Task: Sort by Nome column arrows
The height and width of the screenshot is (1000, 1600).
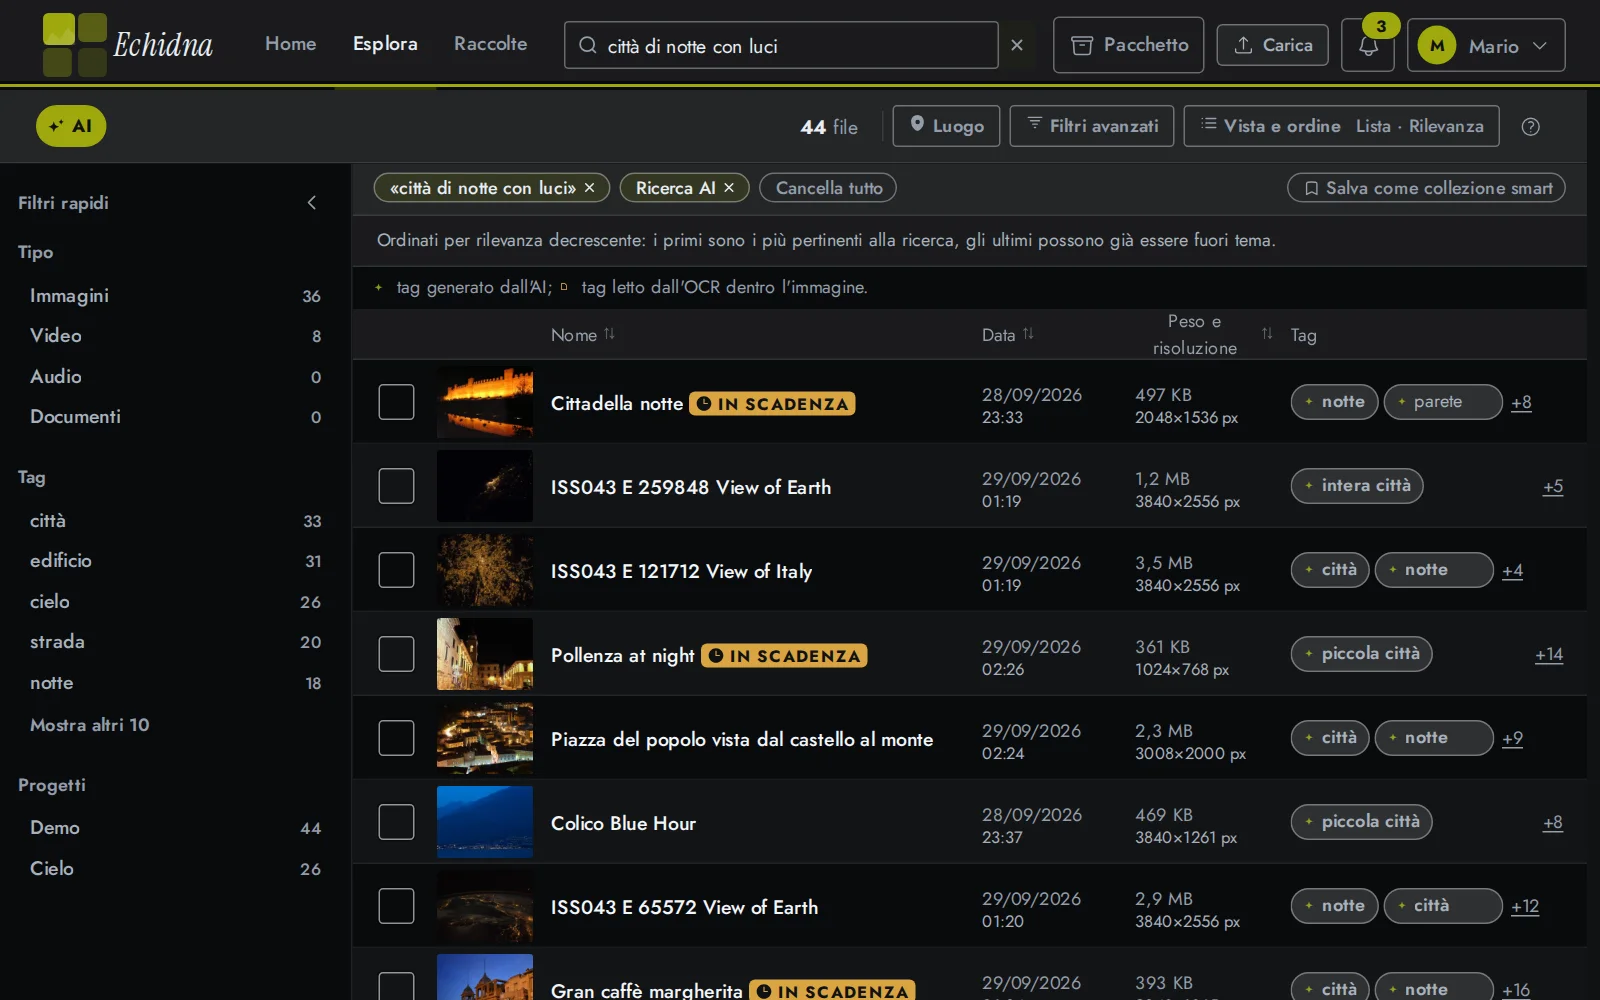Action: coord(609,334)
